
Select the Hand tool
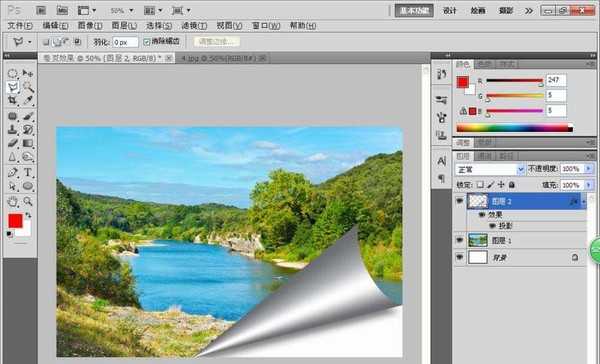coord(13,201)
